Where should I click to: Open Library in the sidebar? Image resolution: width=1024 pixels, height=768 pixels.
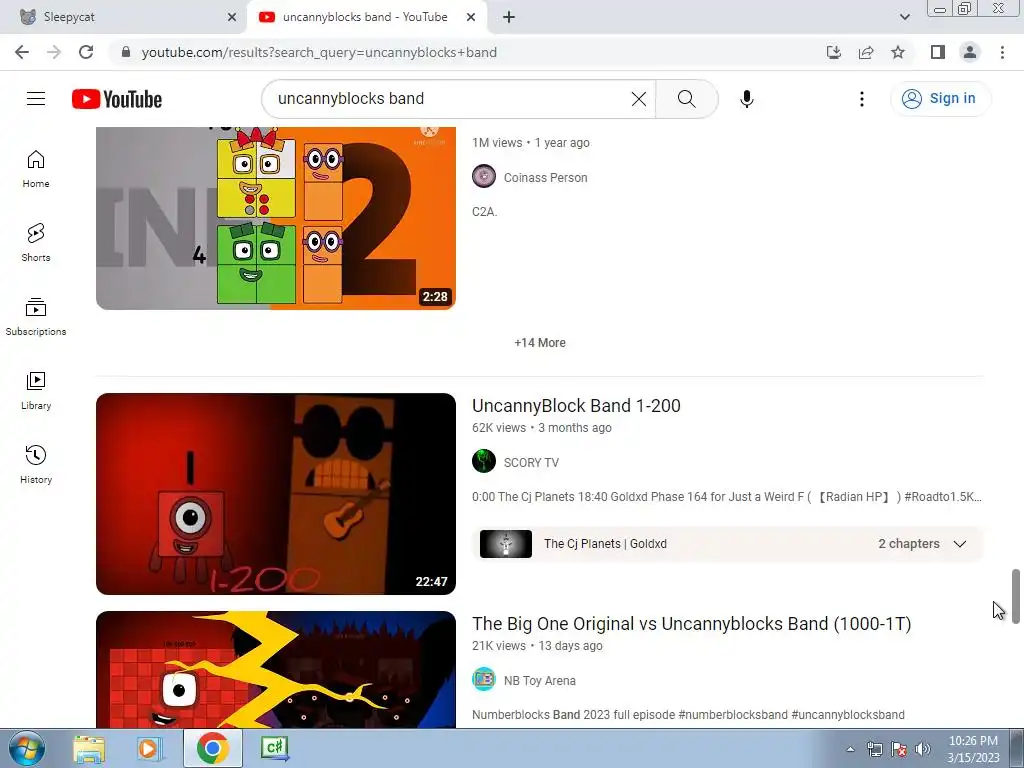[x=36, y=391]
